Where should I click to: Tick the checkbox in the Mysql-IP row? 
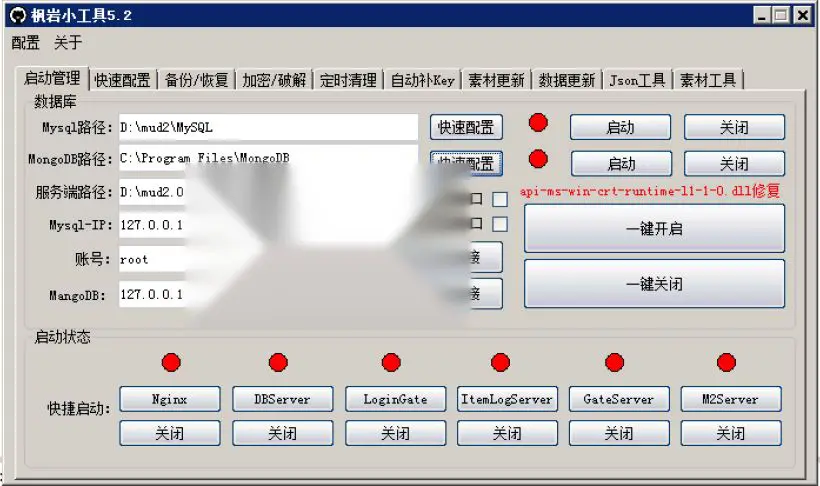pyautogui.click(x=500, y=224)
